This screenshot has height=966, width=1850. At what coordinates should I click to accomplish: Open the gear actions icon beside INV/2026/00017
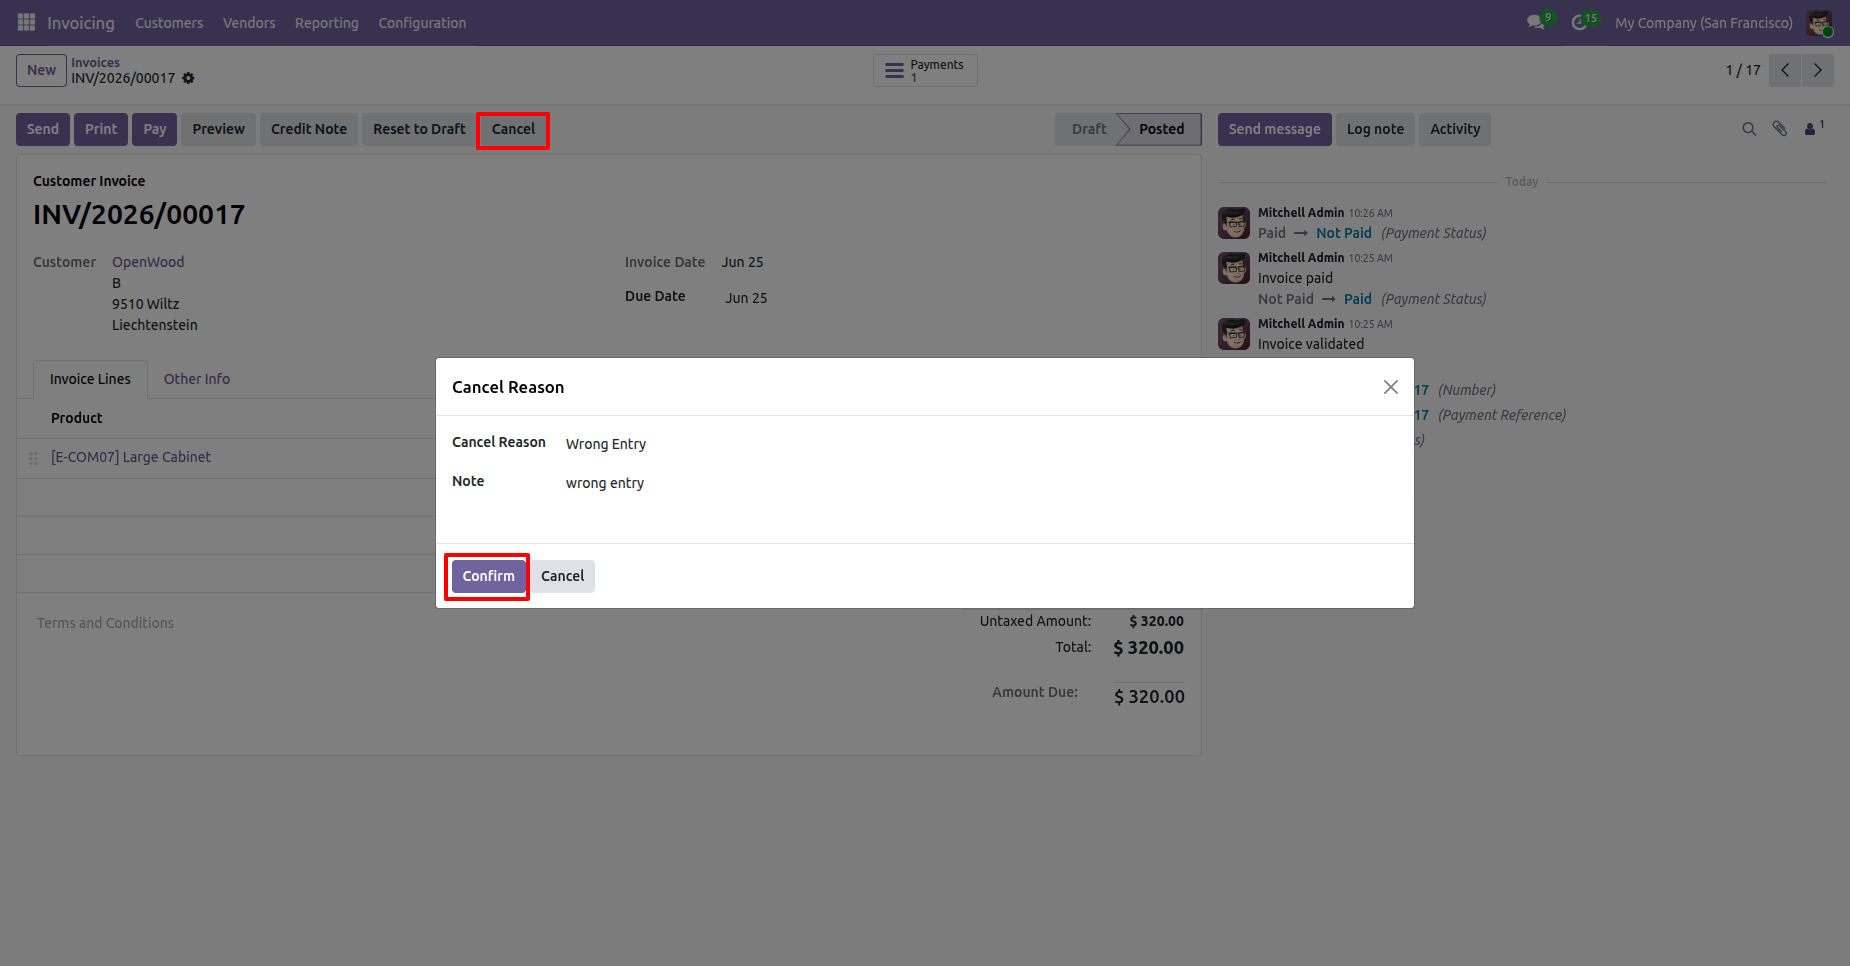pos(188,78)
